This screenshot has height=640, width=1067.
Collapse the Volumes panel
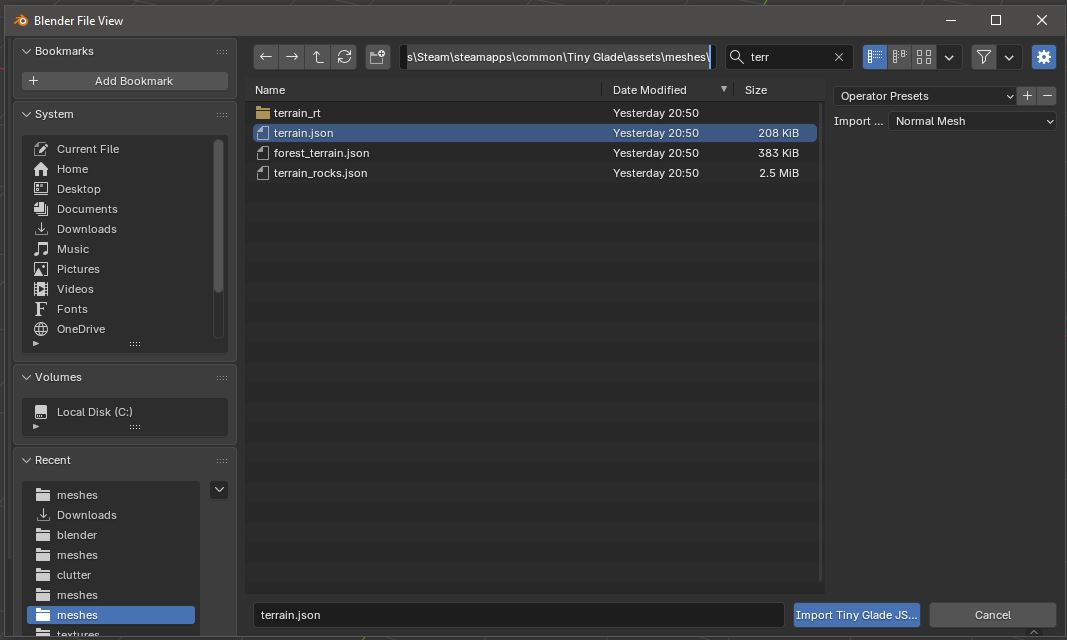pos(27,377)
